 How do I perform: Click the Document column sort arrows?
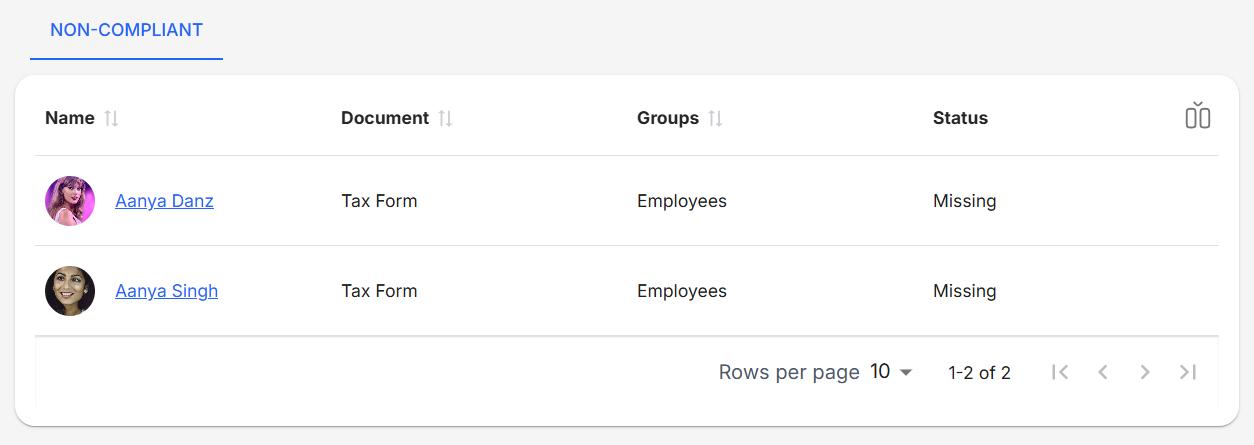tap(445, 118)
